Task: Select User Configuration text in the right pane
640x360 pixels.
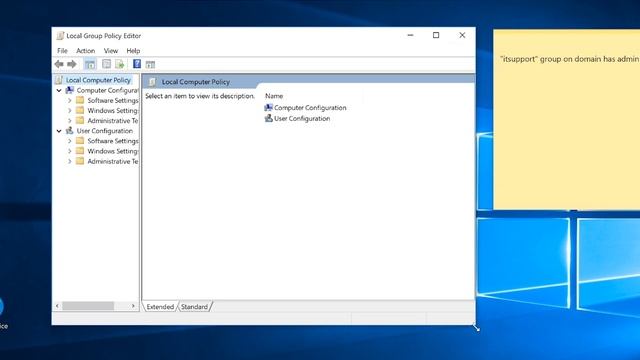Action: (302, 118)
